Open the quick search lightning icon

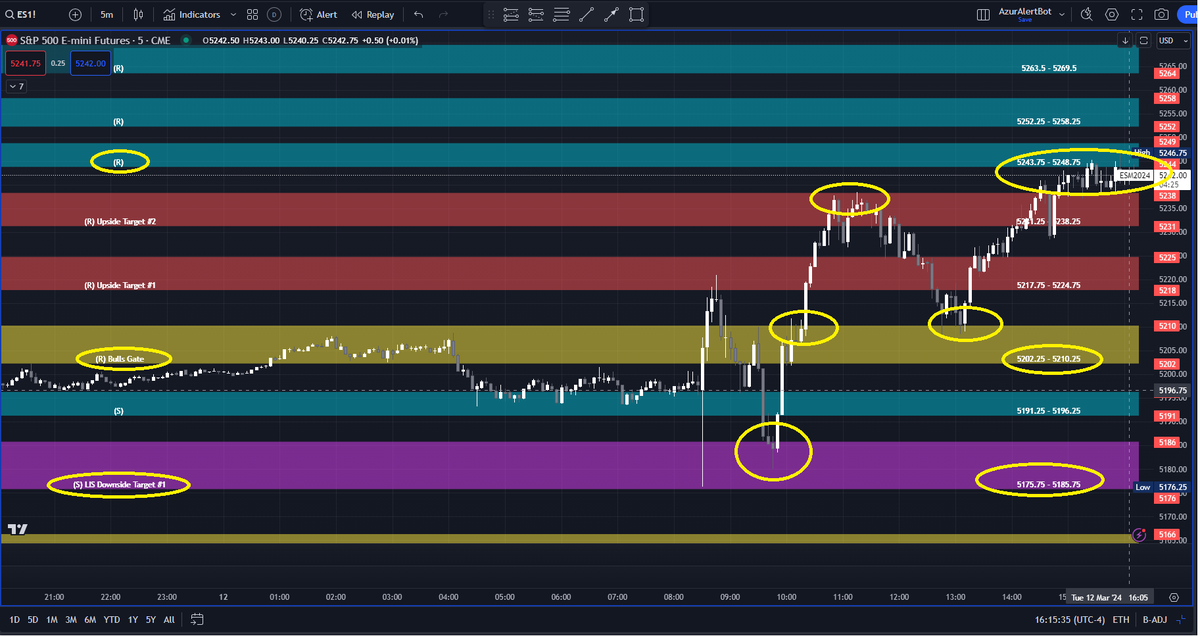click(x=1085, y=15)
